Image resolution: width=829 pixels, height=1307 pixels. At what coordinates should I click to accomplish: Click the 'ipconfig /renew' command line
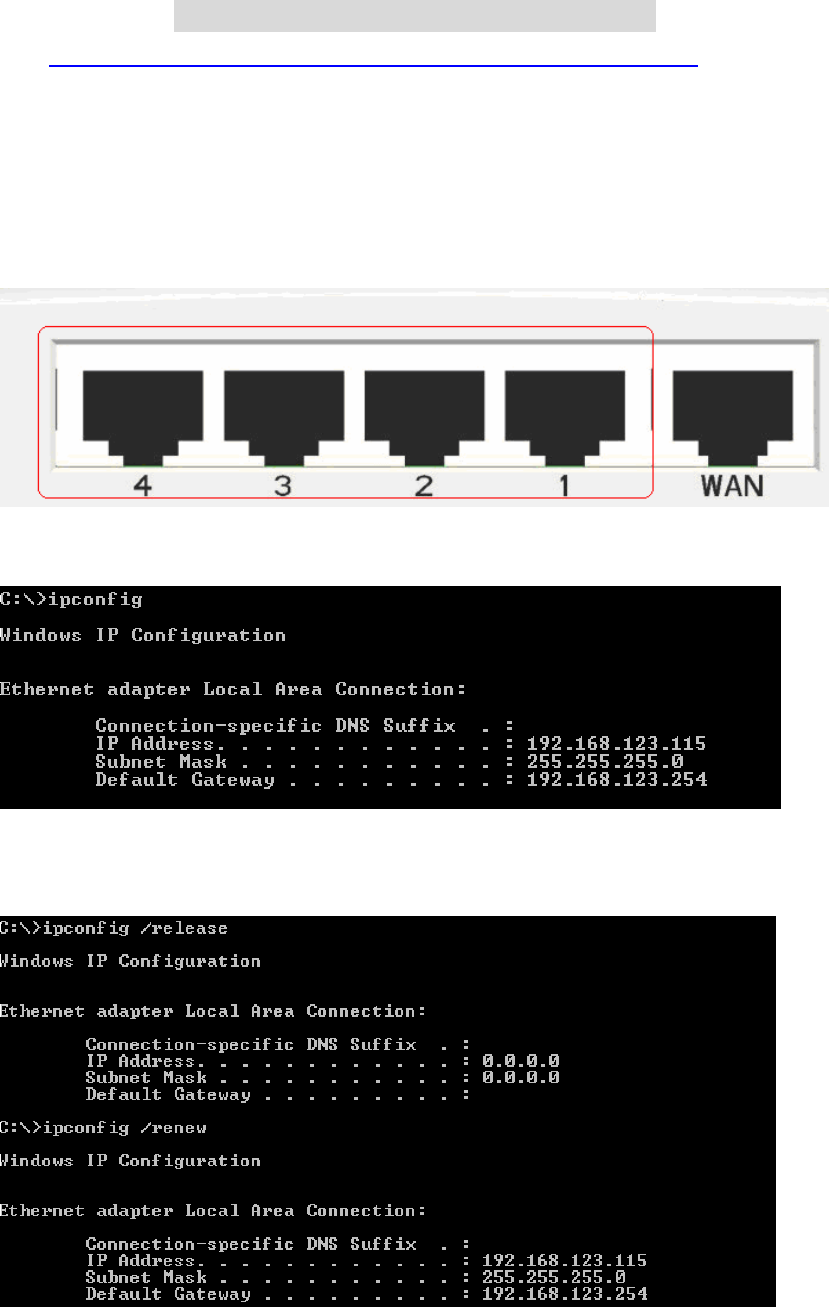click(109, 1127)
